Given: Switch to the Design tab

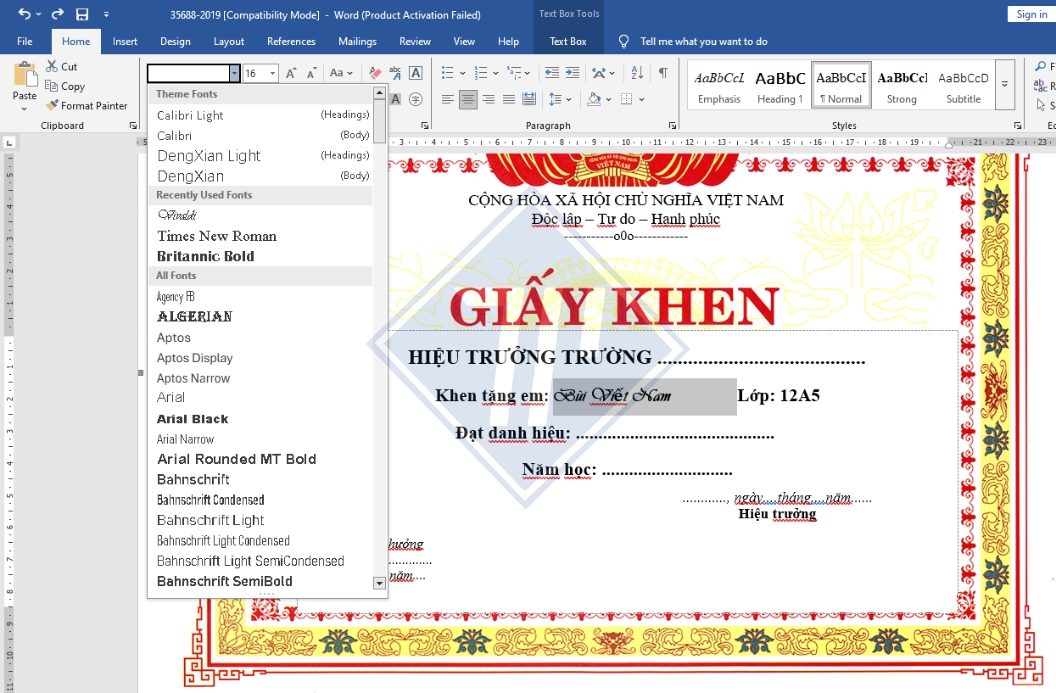Looking at the screenshot, I should (175, 42).
